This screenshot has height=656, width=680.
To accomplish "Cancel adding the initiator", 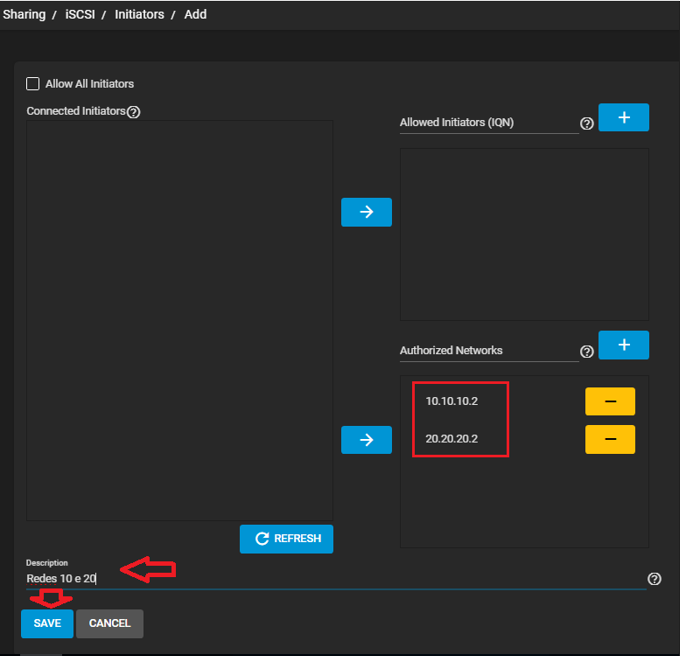I will pos(110,623).
